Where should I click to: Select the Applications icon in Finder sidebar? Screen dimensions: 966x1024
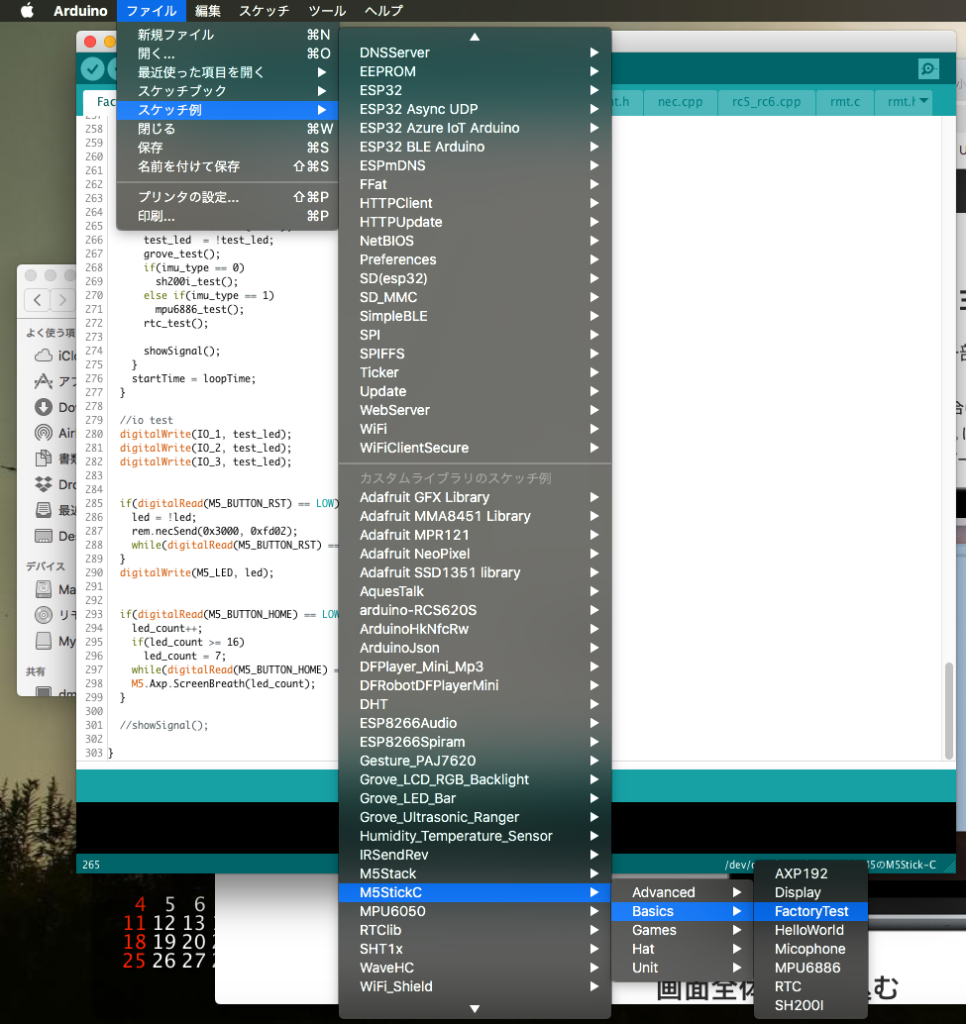coord(43,382)
